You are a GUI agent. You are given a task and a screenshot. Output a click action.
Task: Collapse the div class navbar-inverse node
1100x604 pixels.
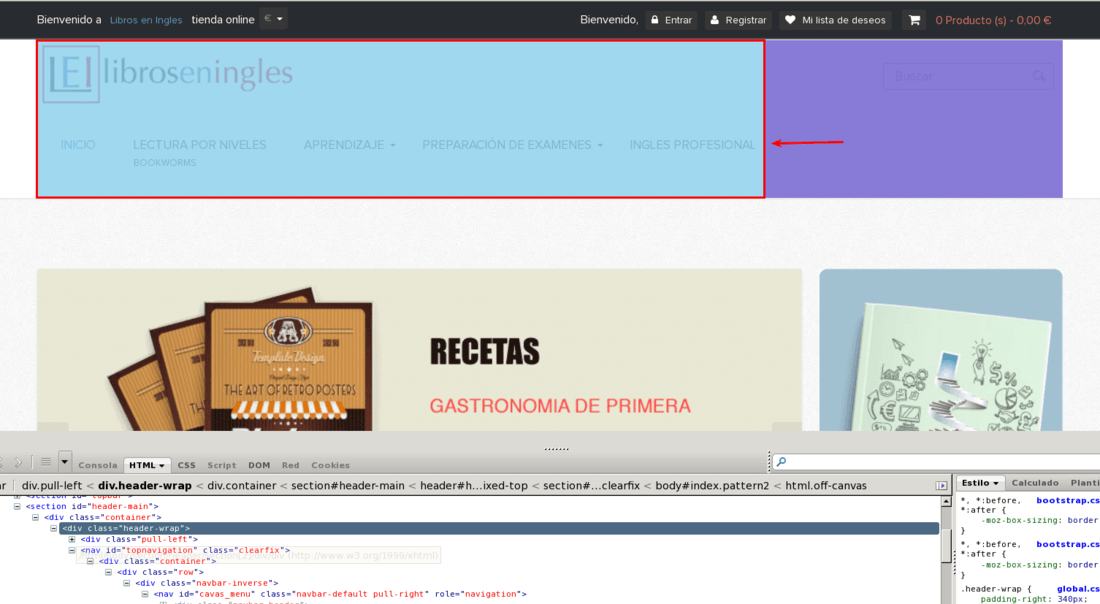tap(126, 583)
